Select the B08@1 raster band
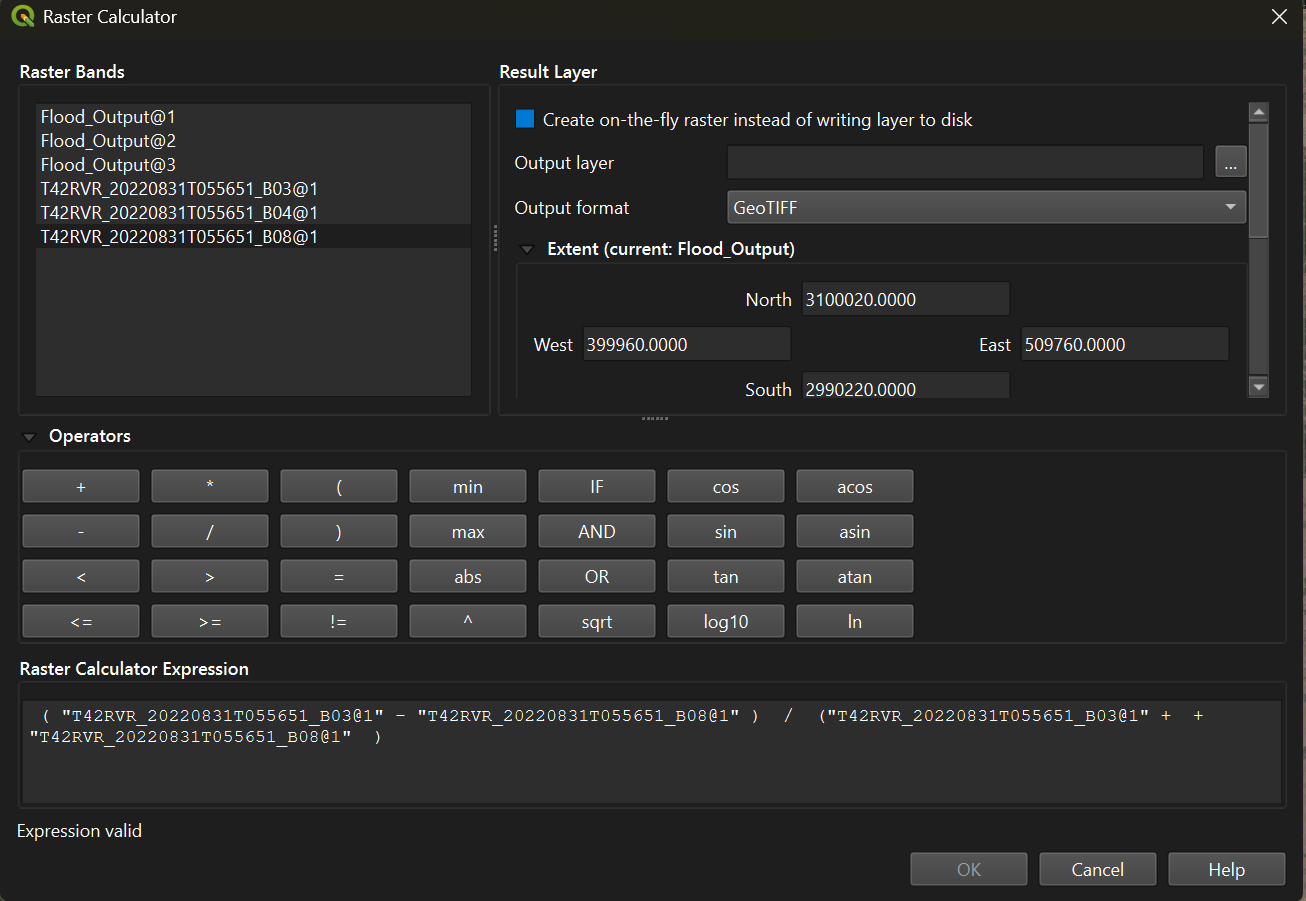Viewport: 1306px width, 901px height. coord(253,237)
